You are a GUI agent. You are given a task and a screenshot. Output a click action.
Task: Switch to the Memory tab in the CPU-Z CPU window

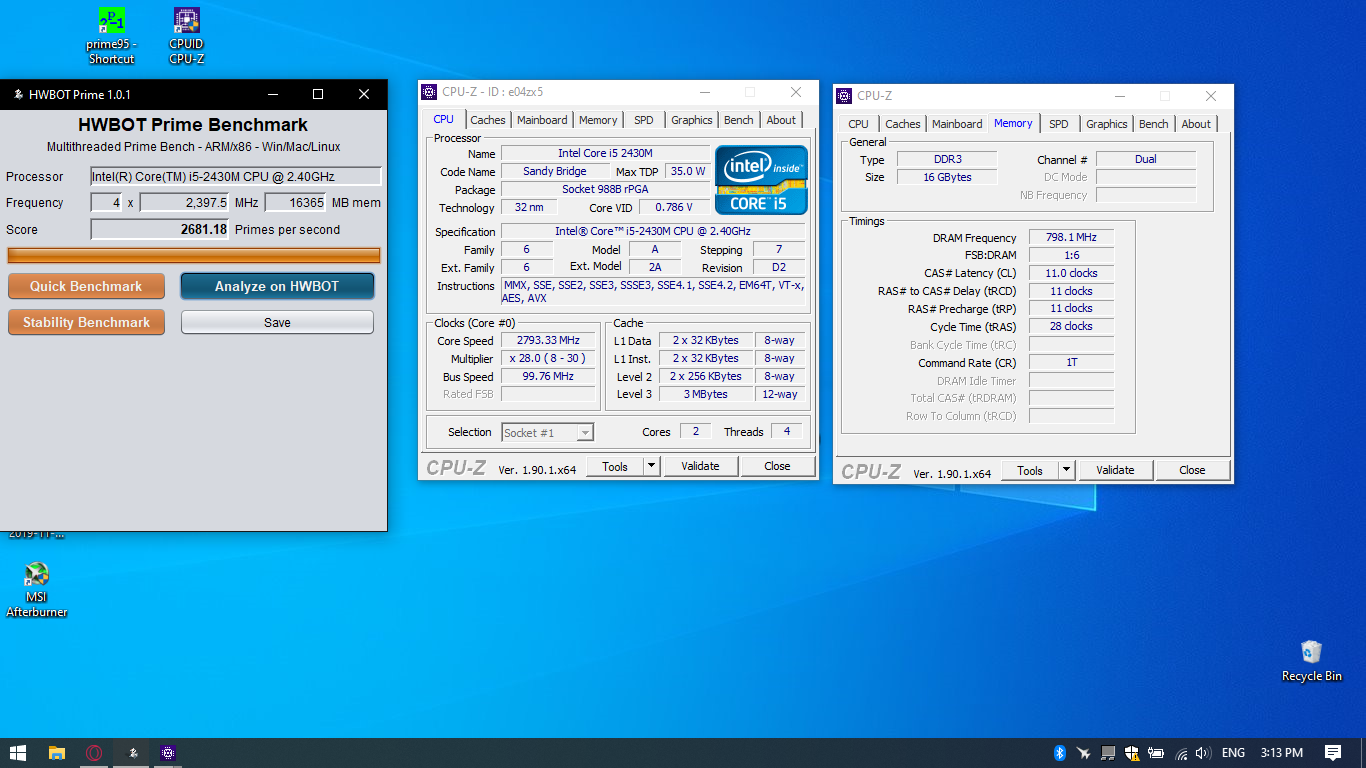598,120
